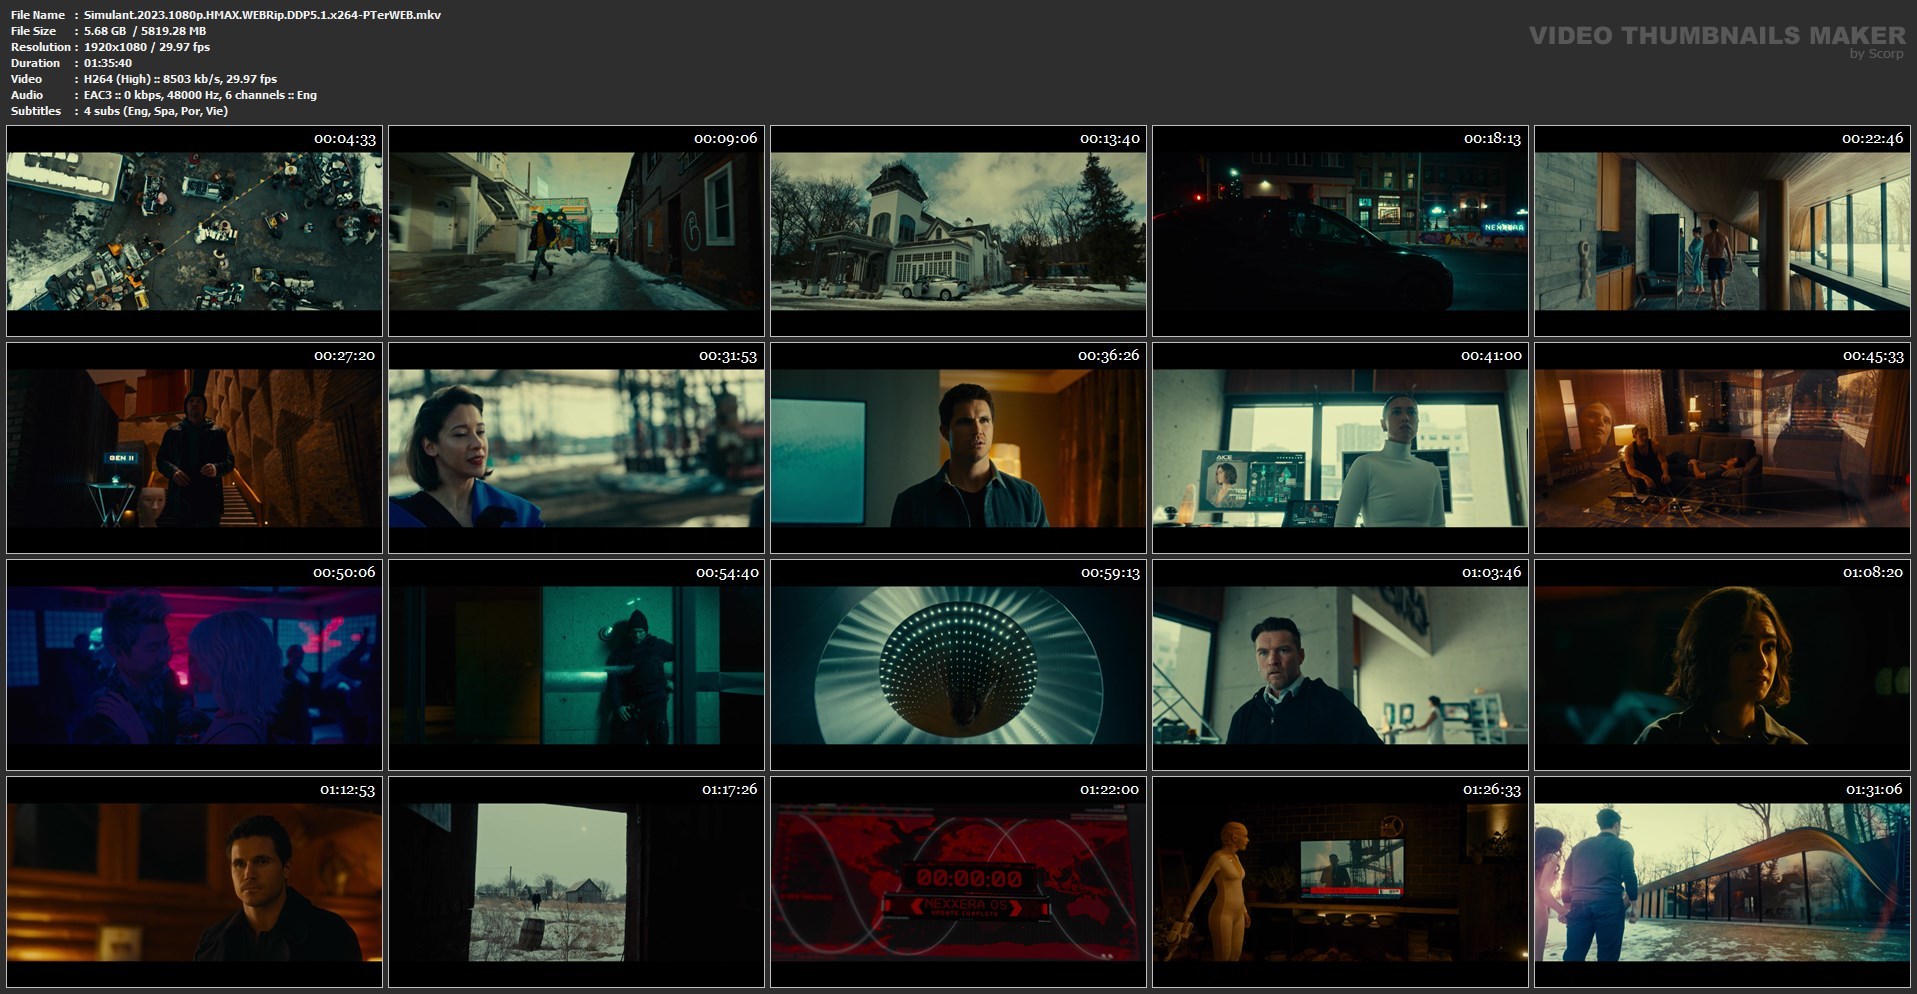The width and height of the screenshot is (1917, 994).
Task: Click the audio info line EAC3
Action: coord(200,95)
